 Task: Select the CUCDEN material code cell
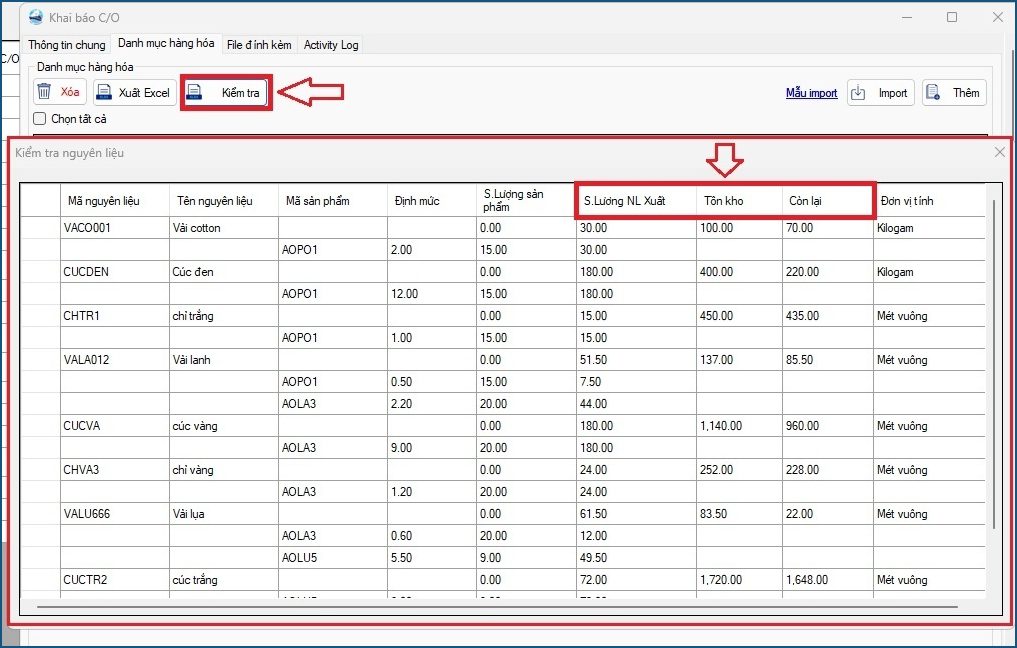114,272
